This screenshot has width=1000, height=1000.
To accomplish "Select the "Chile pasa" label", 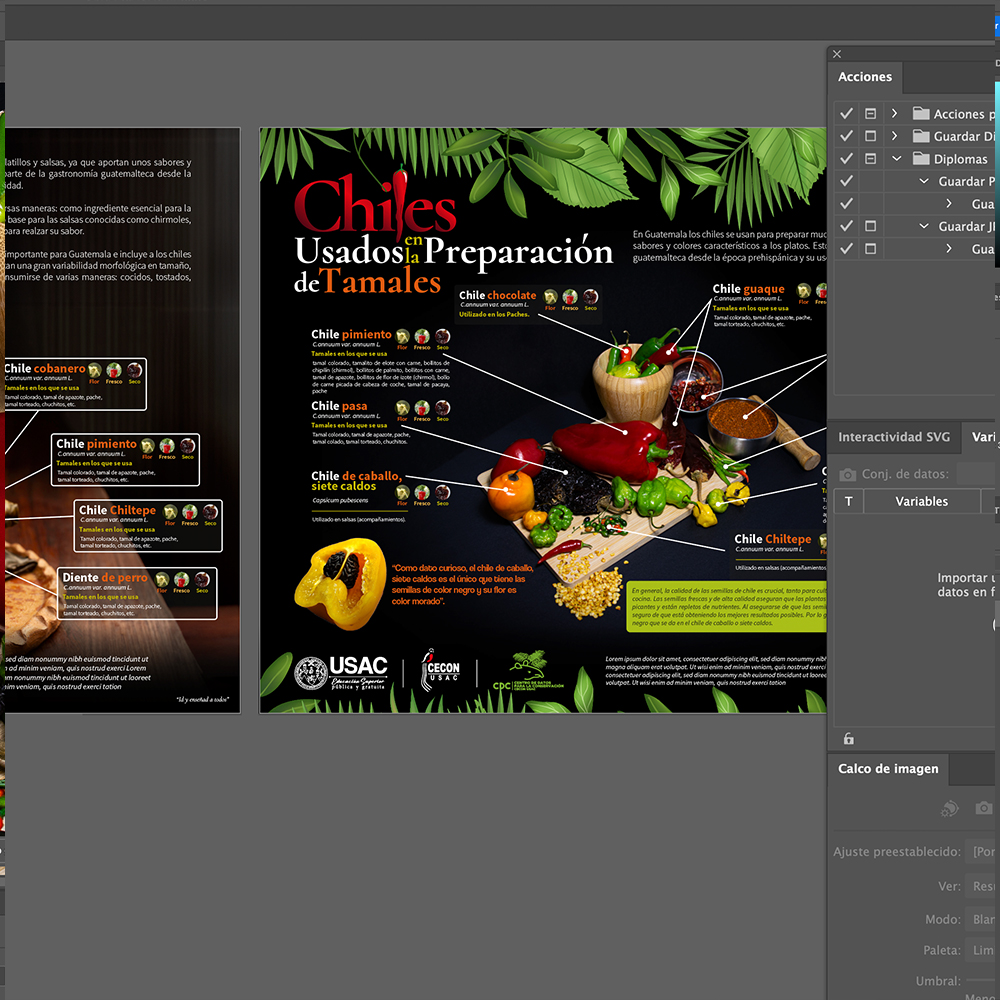I will (339, 406).
